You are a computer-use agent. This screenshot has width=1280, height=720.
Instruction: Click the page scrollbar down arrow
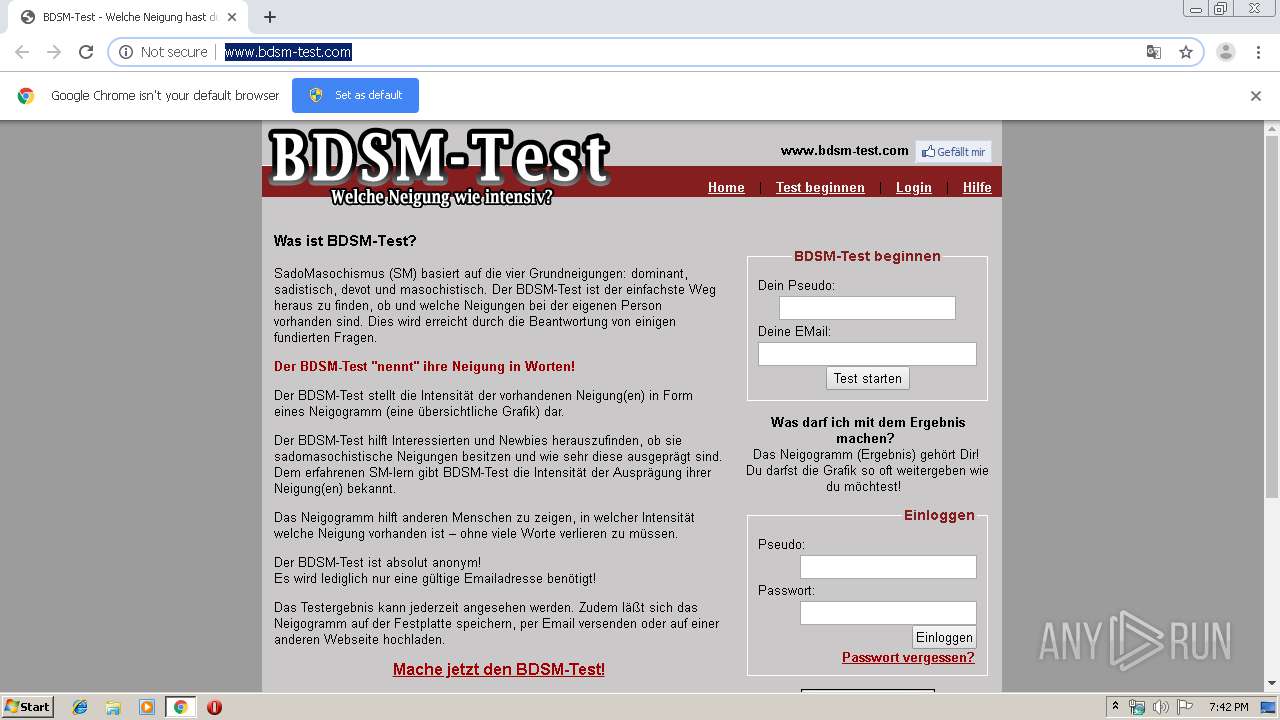tap(1272, 684)
